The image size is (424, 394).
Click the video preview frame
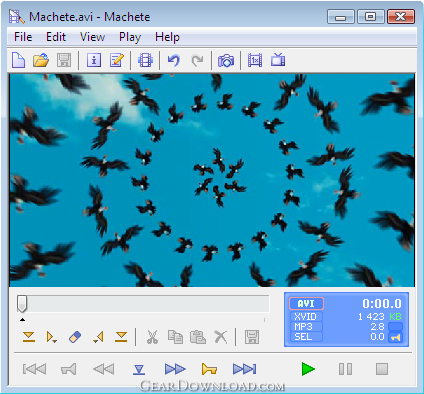[212, 180]
